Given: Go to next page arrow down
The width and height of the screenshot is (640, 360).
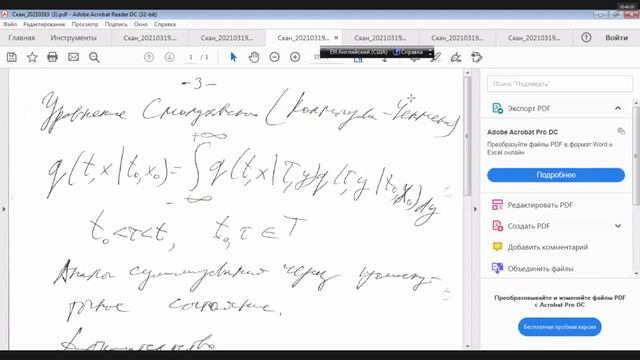Looking at the screenshot, I should (169, 57).
